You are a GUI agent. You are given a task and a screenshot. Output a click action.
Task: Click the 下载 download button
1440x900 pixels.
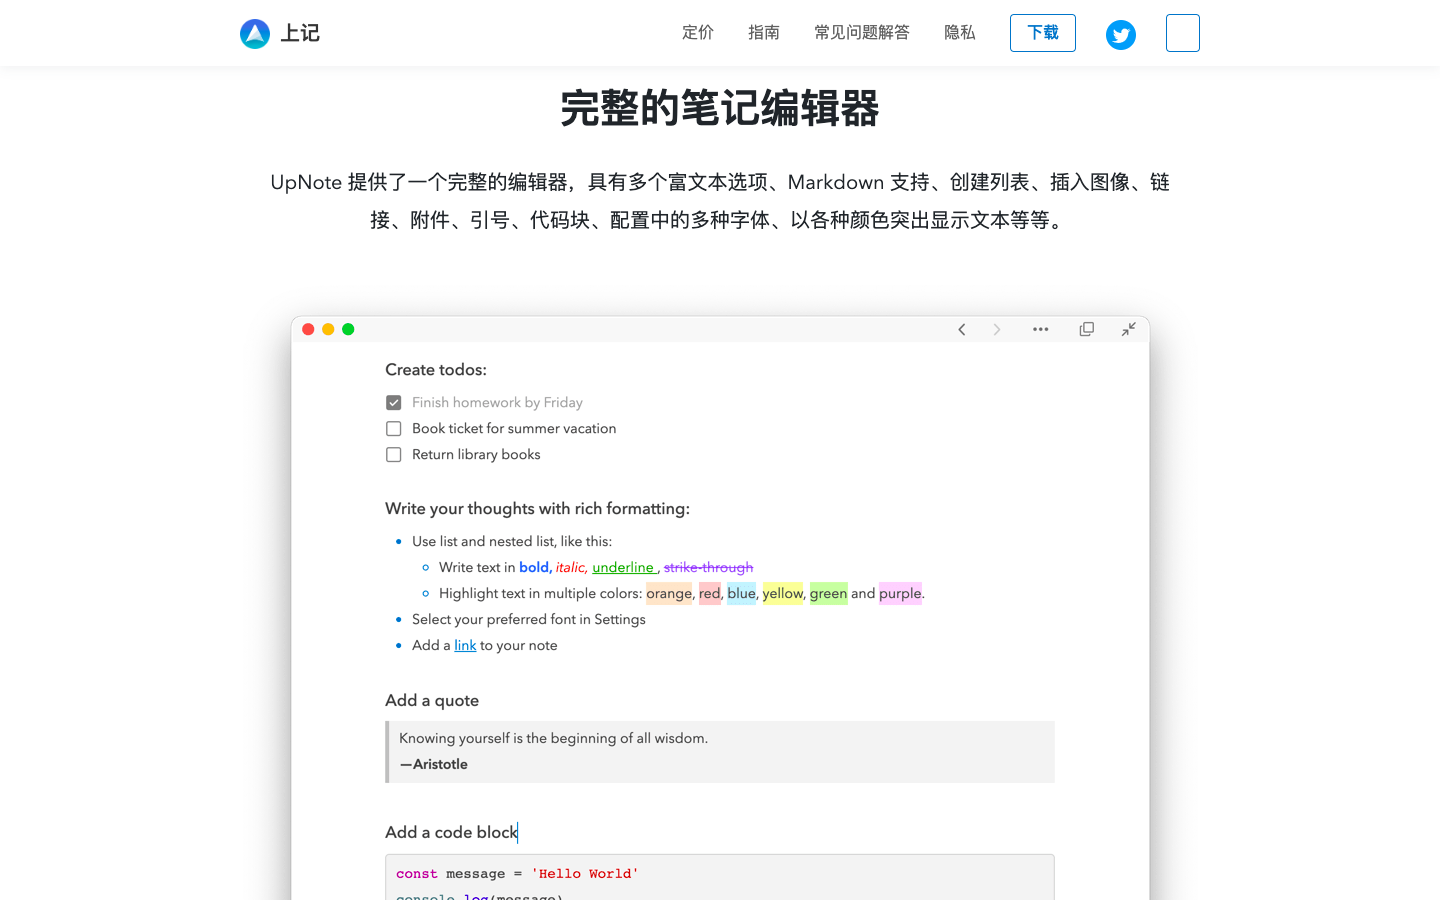1043,33
